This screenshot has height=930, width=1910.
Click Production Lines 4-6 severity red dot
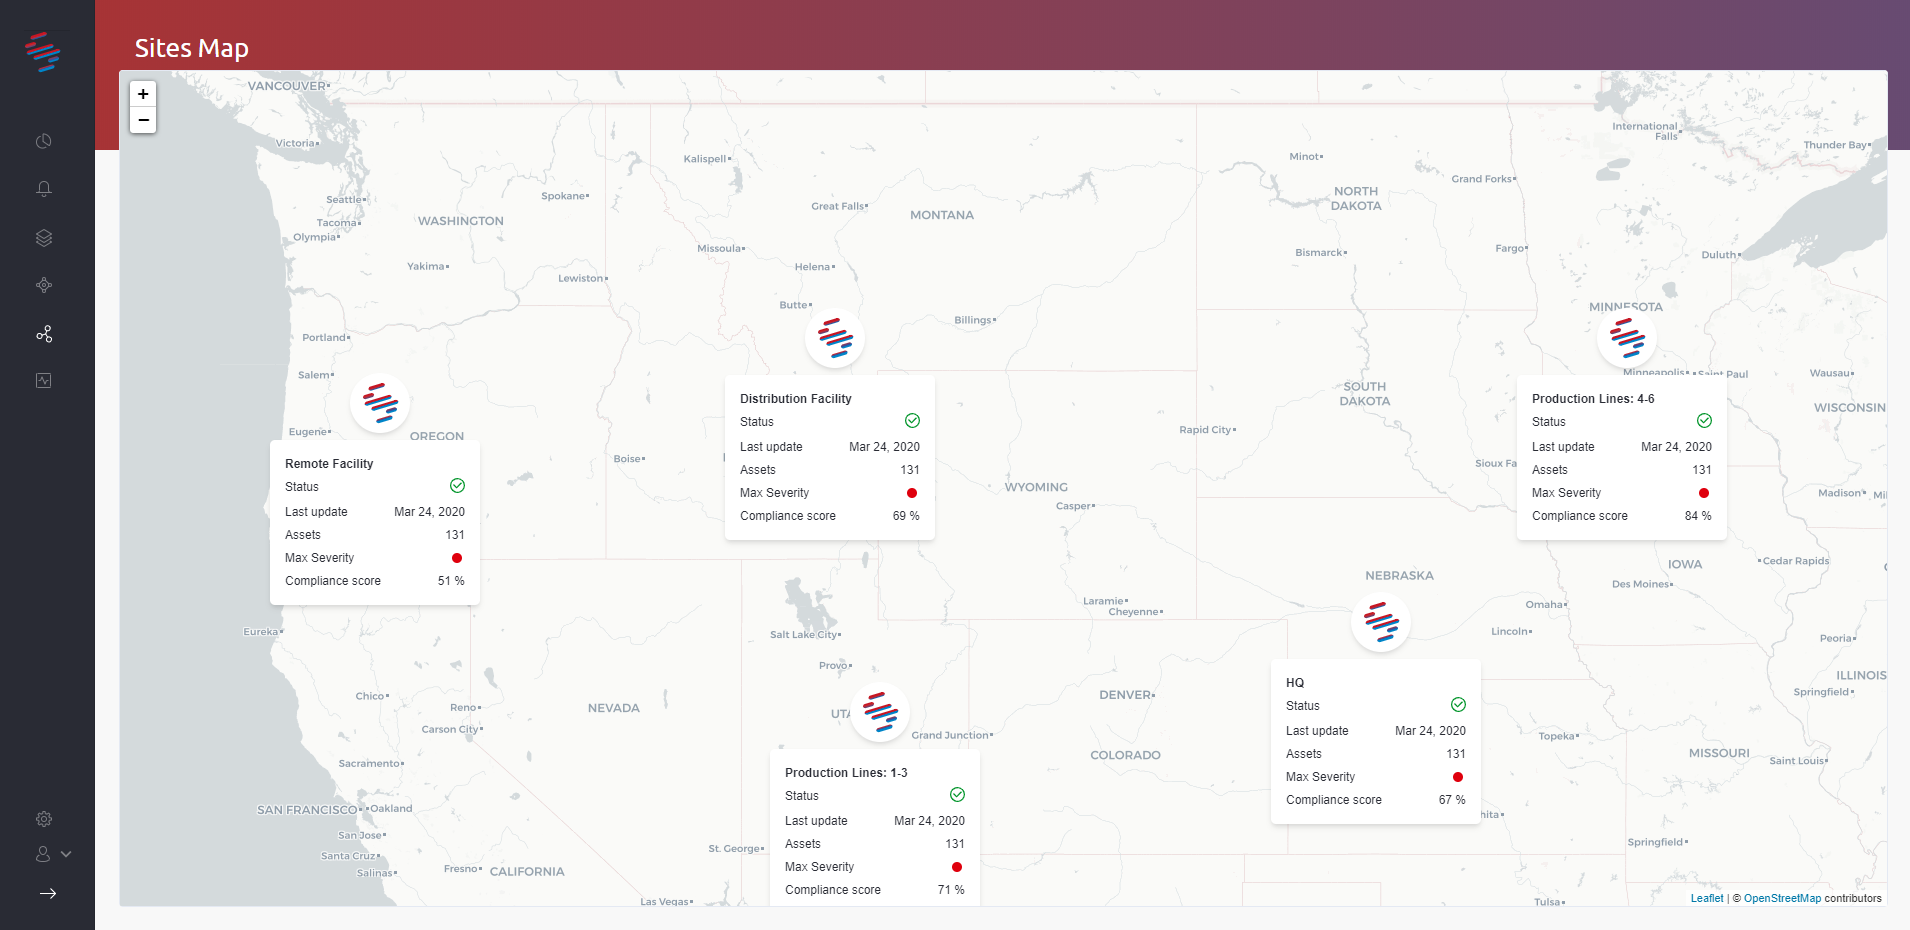(1704, 493)
